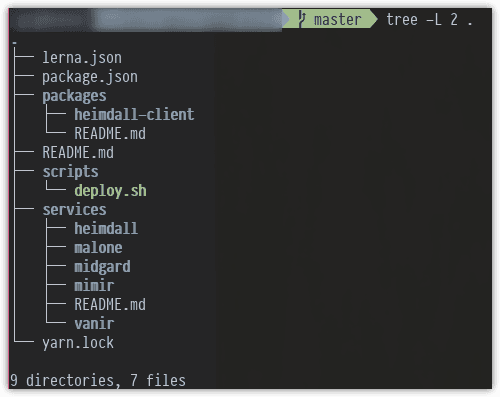Select the yarn.lock file entry
The height and width of the screenshot is (397, 500).
point(78,343)
